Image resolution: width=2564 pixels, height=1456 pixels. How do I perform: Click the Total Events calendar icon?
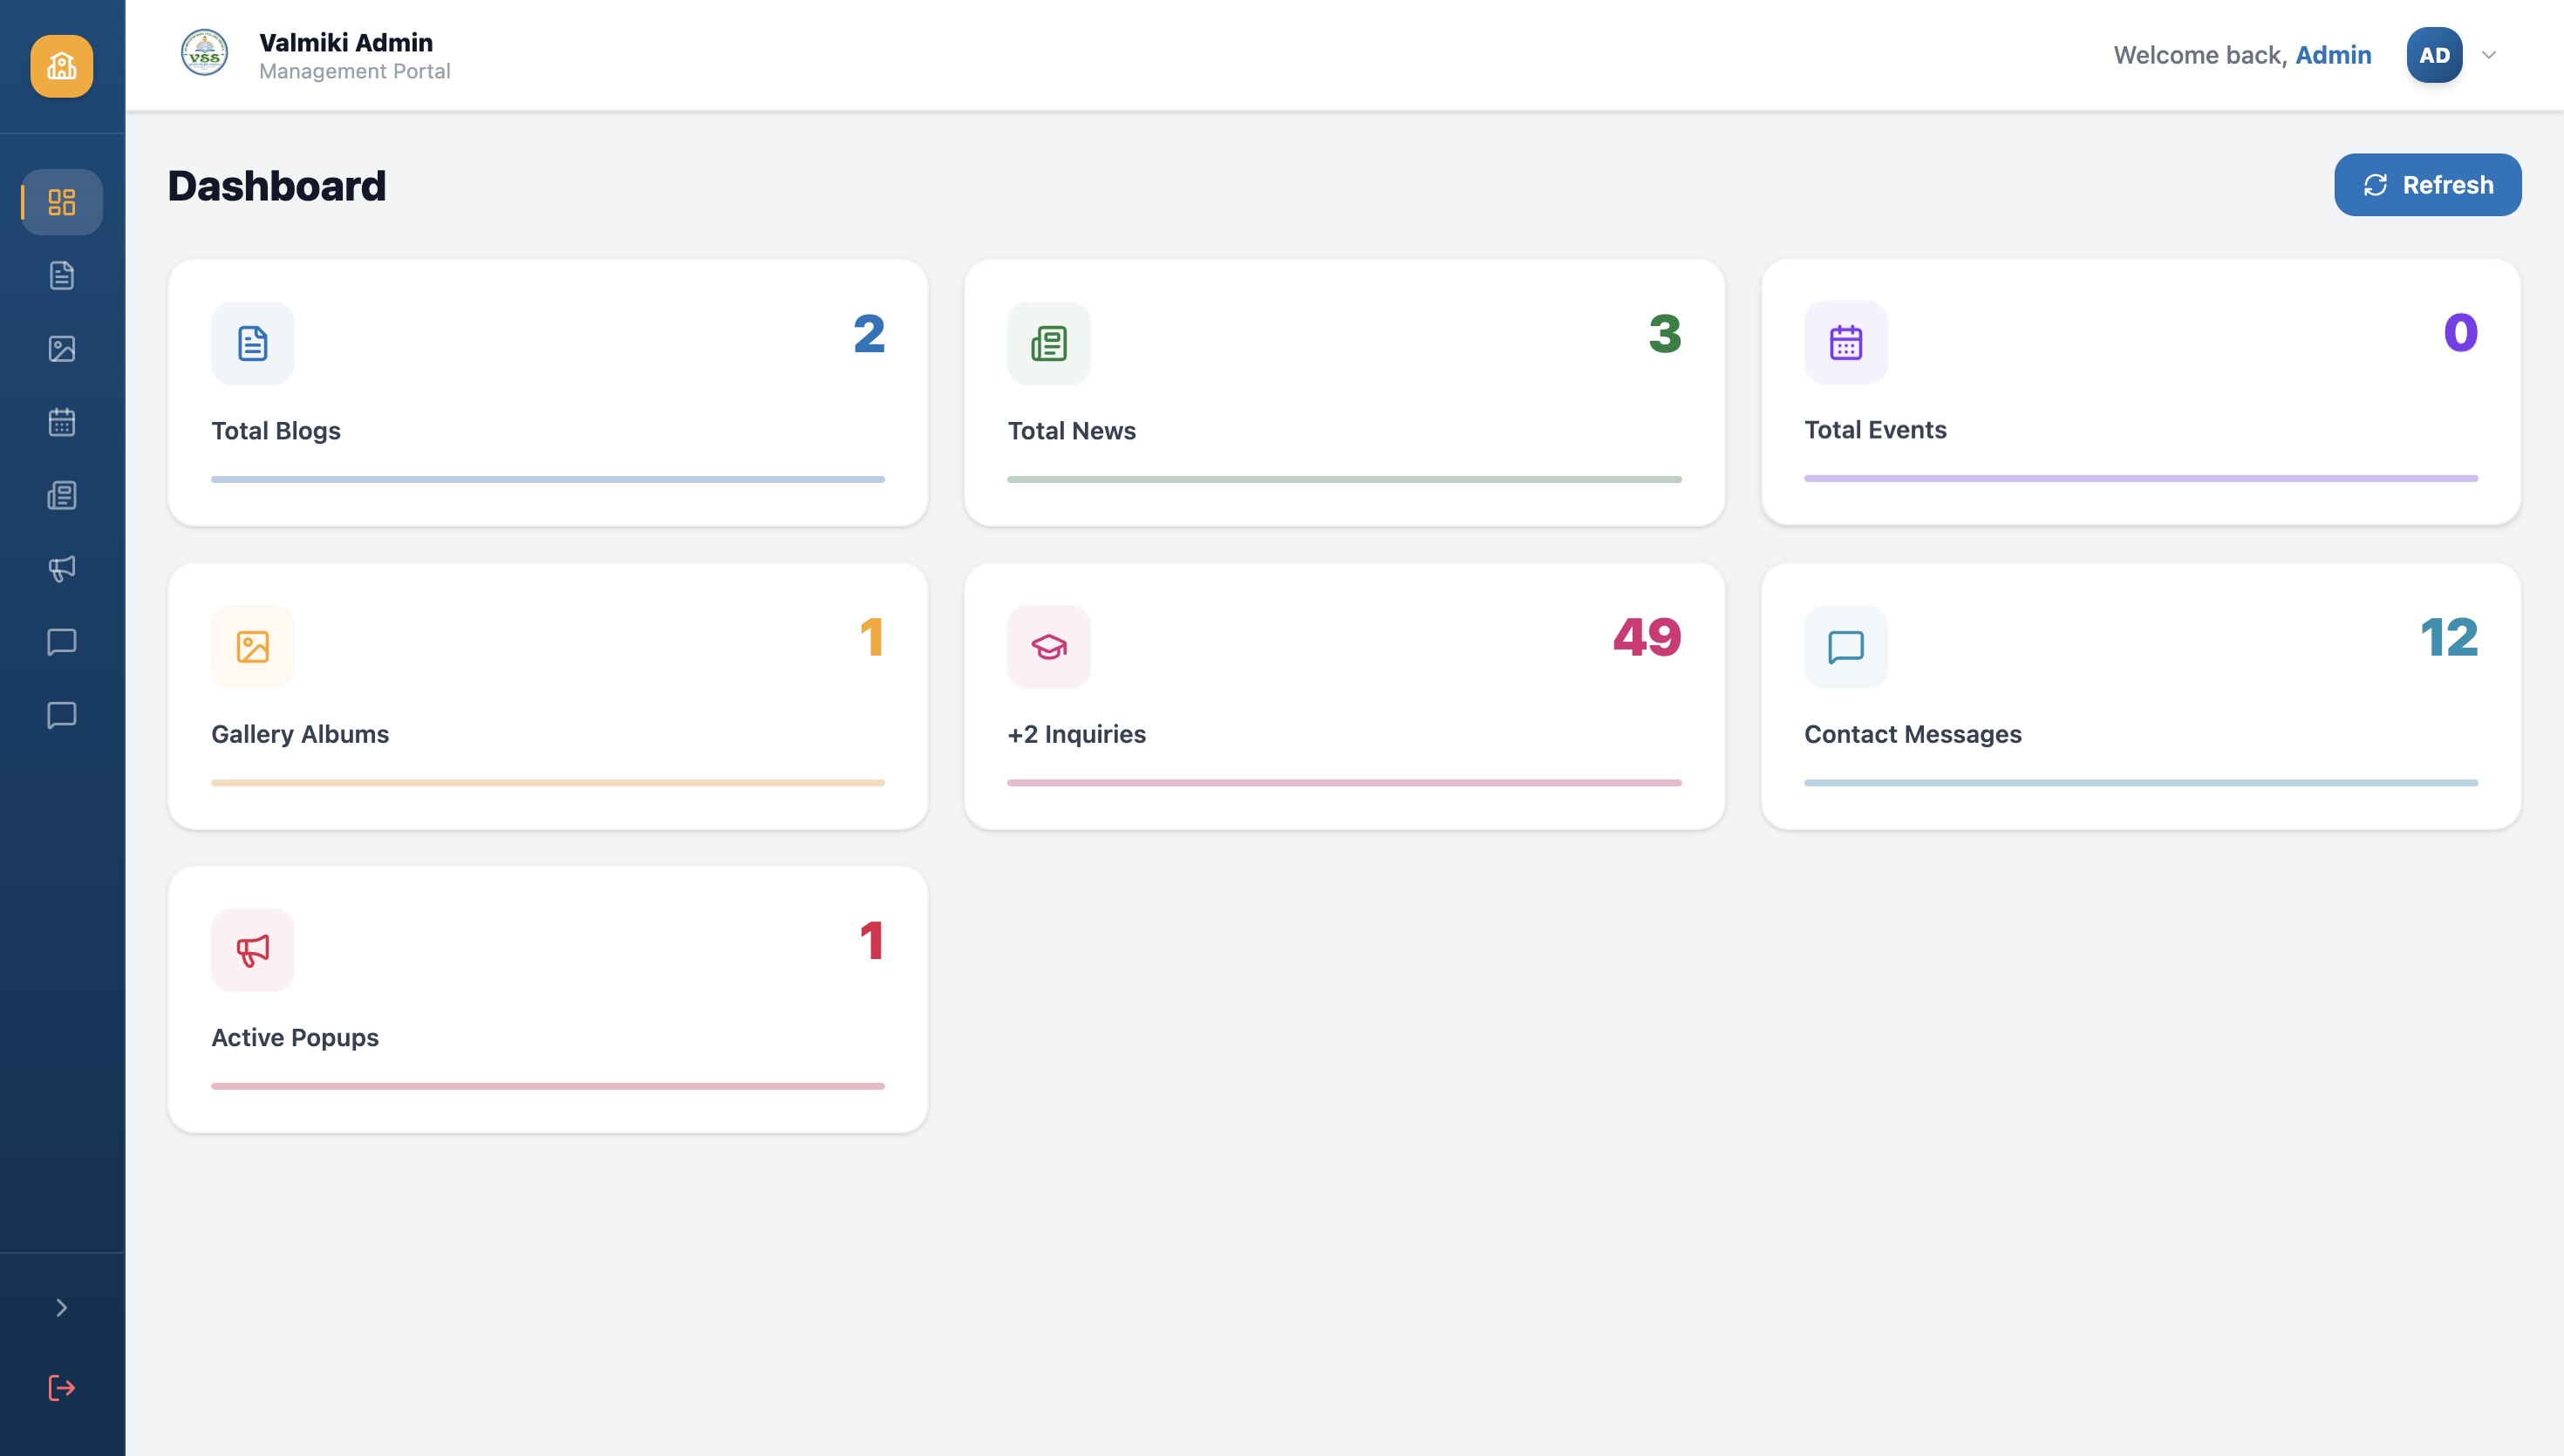coord(1846,342)
